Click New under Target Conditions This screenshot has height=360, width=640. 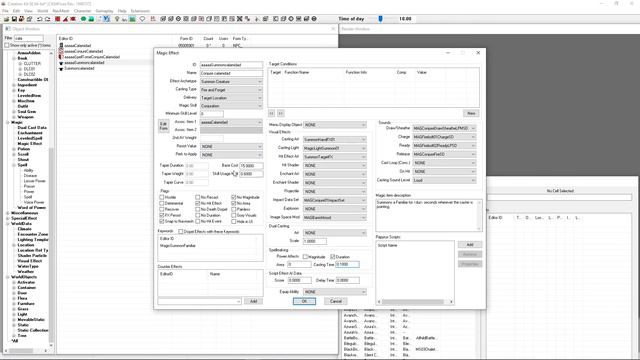click(x=471, y=113)
